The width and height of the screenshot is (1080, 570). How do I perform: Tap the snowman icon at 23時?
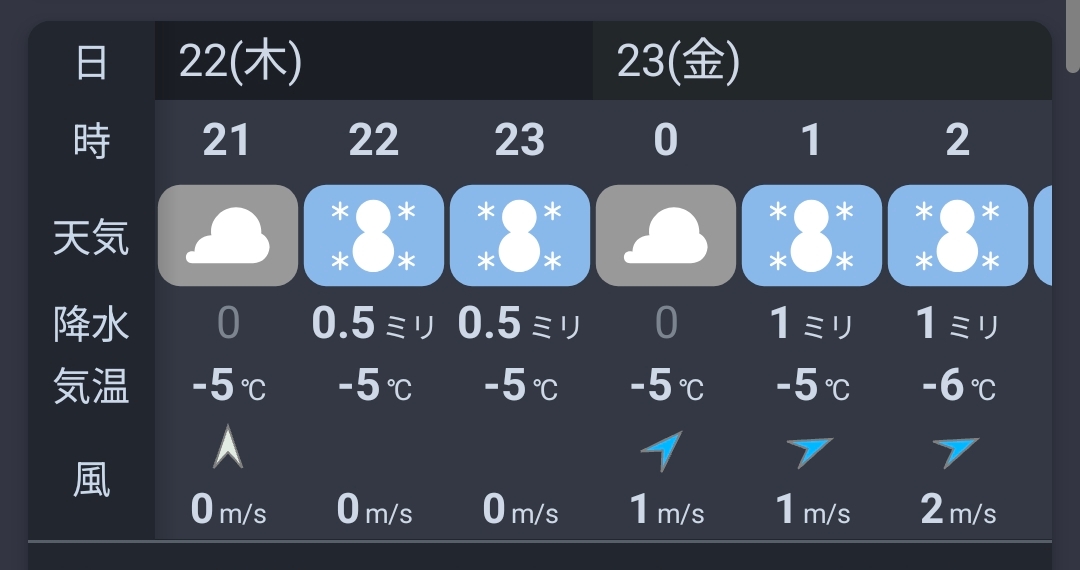(519, 236)
